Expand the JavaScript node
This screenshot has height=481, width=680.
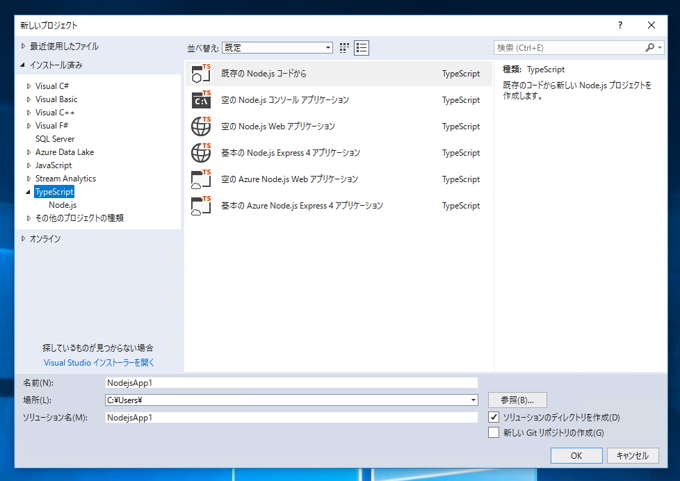29,166
